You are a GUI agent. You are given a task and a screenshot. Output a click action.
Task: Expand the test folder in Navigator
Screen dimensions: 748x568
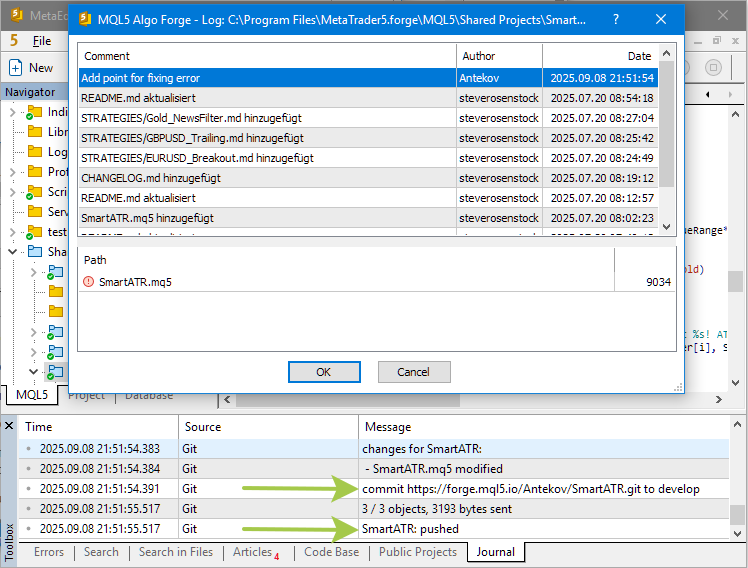(x=12, y=232)
